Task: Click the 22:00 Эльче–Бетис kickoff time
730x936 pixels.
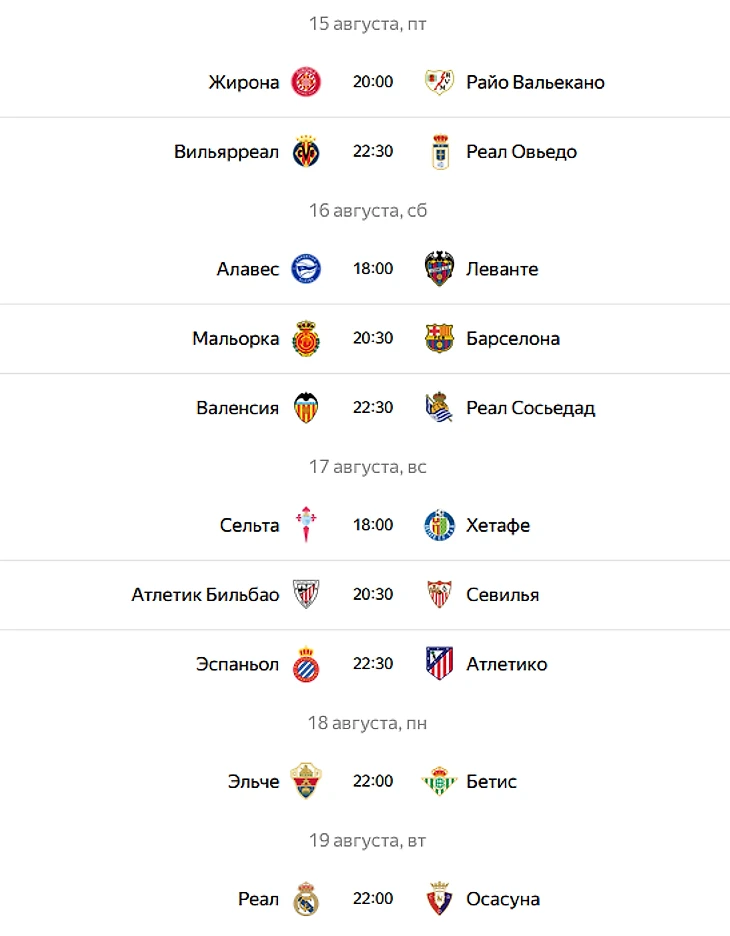Action: (373, 781)
